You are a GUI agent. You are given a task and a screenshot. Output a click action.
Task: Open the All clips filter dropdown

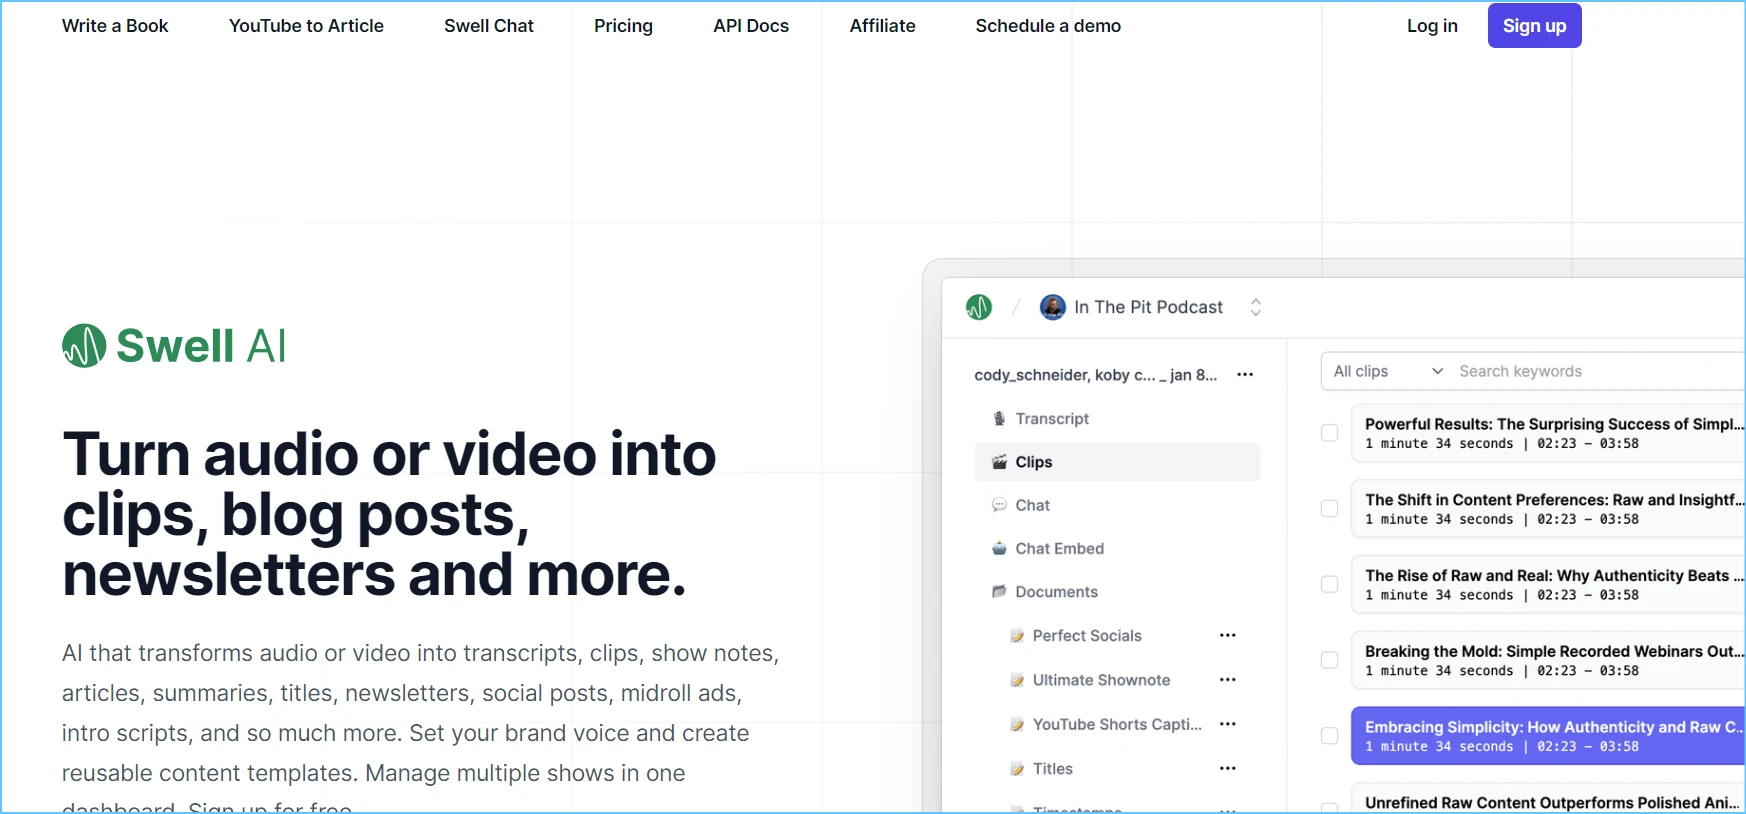click(1387, 371)
